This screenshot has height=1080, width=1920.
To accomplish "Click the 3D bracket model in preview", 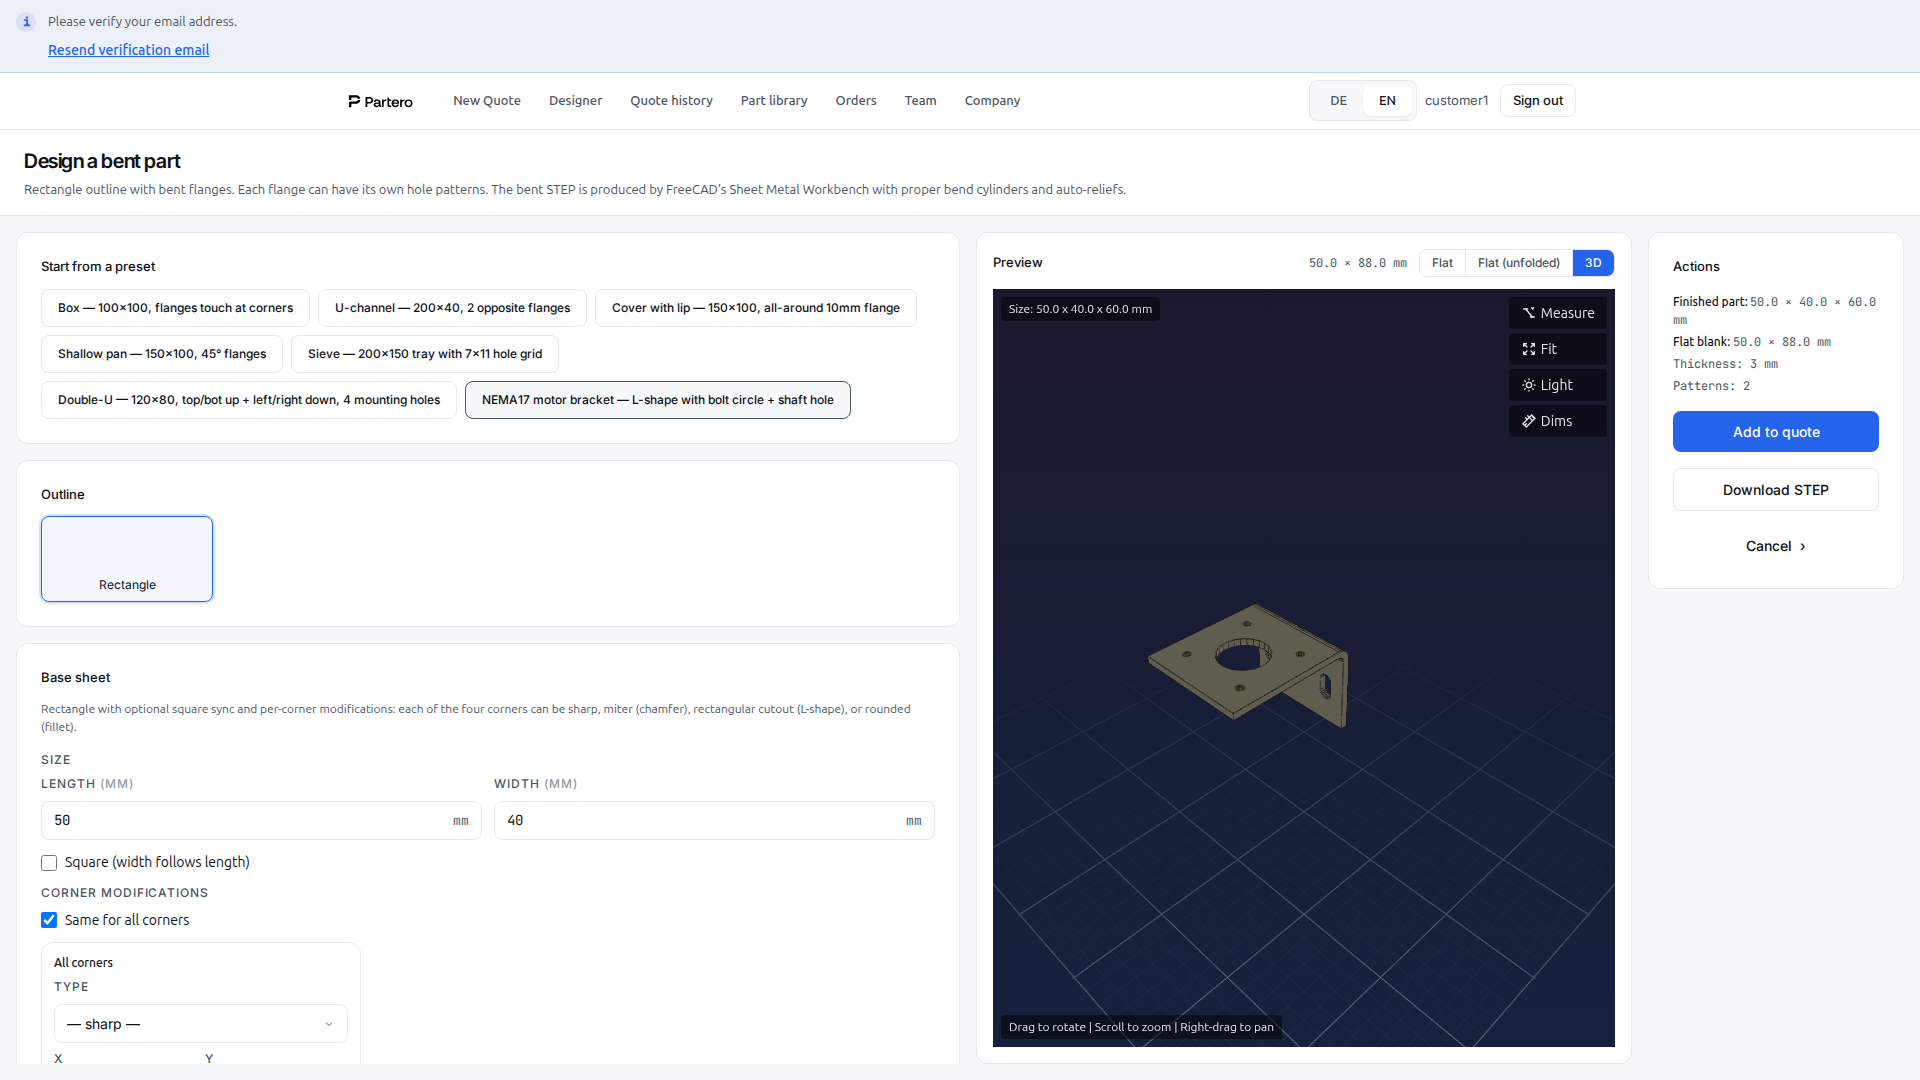I will (x=1248, y=665).
